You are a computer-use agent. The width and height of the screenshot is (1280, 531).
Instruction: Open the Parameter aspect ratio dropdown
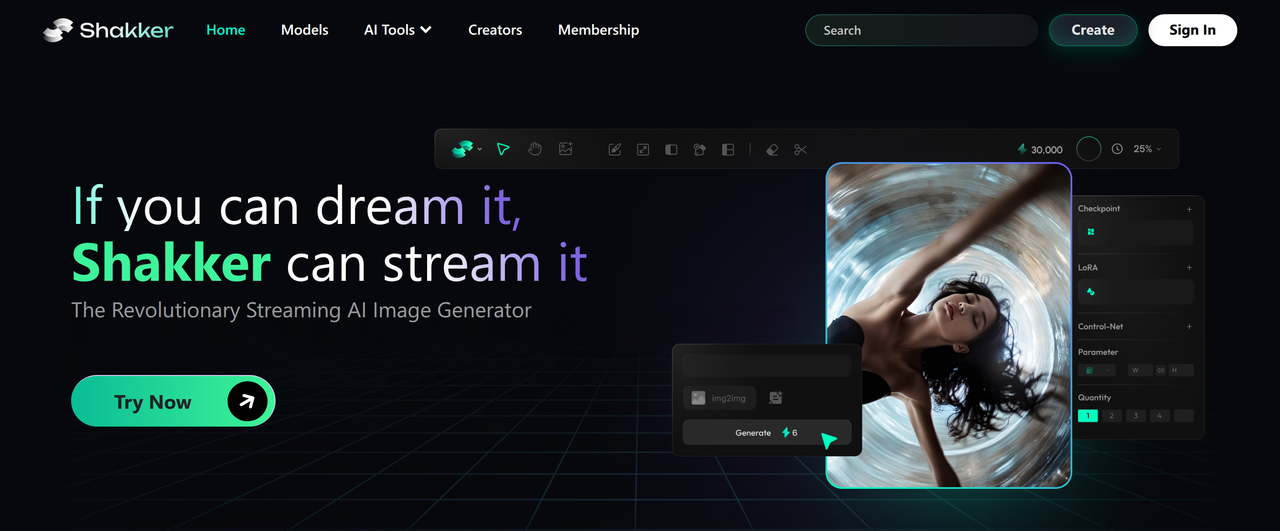(x=1098, y=370)
